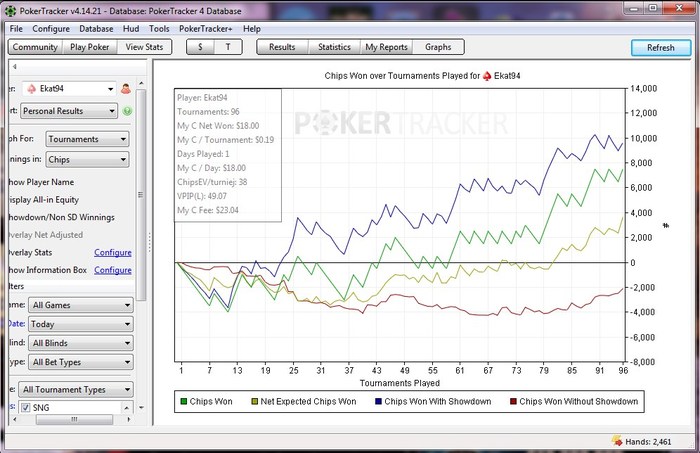Switch to the Play Poker tab
This screenshot has height=453, width=700.
tap(90, 47)
